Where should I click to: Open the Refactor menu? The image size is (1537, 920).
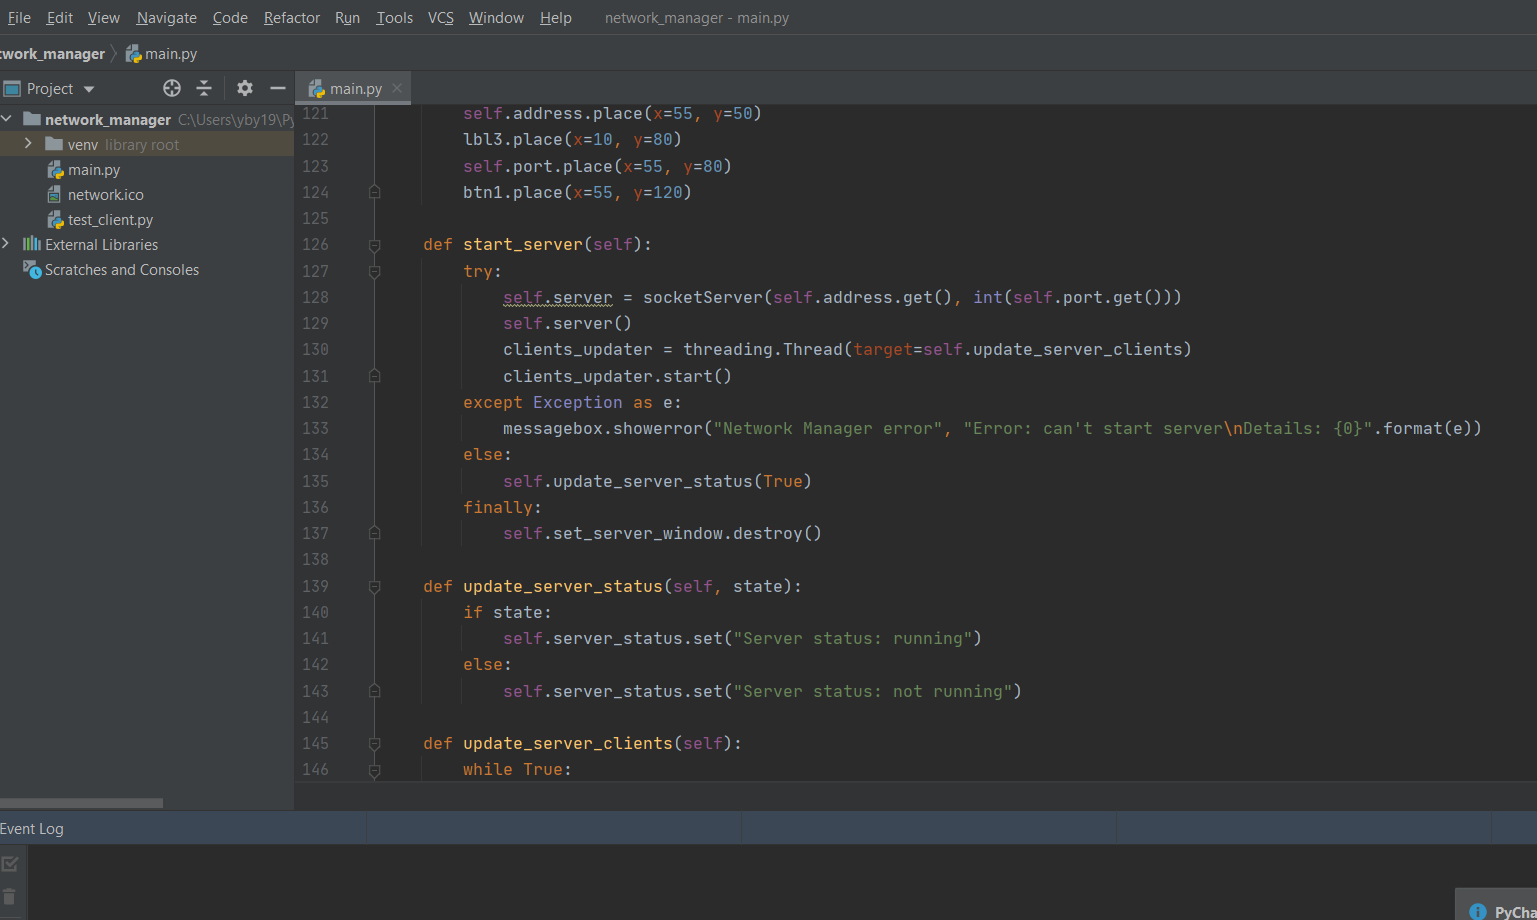[x=291, y=18]
